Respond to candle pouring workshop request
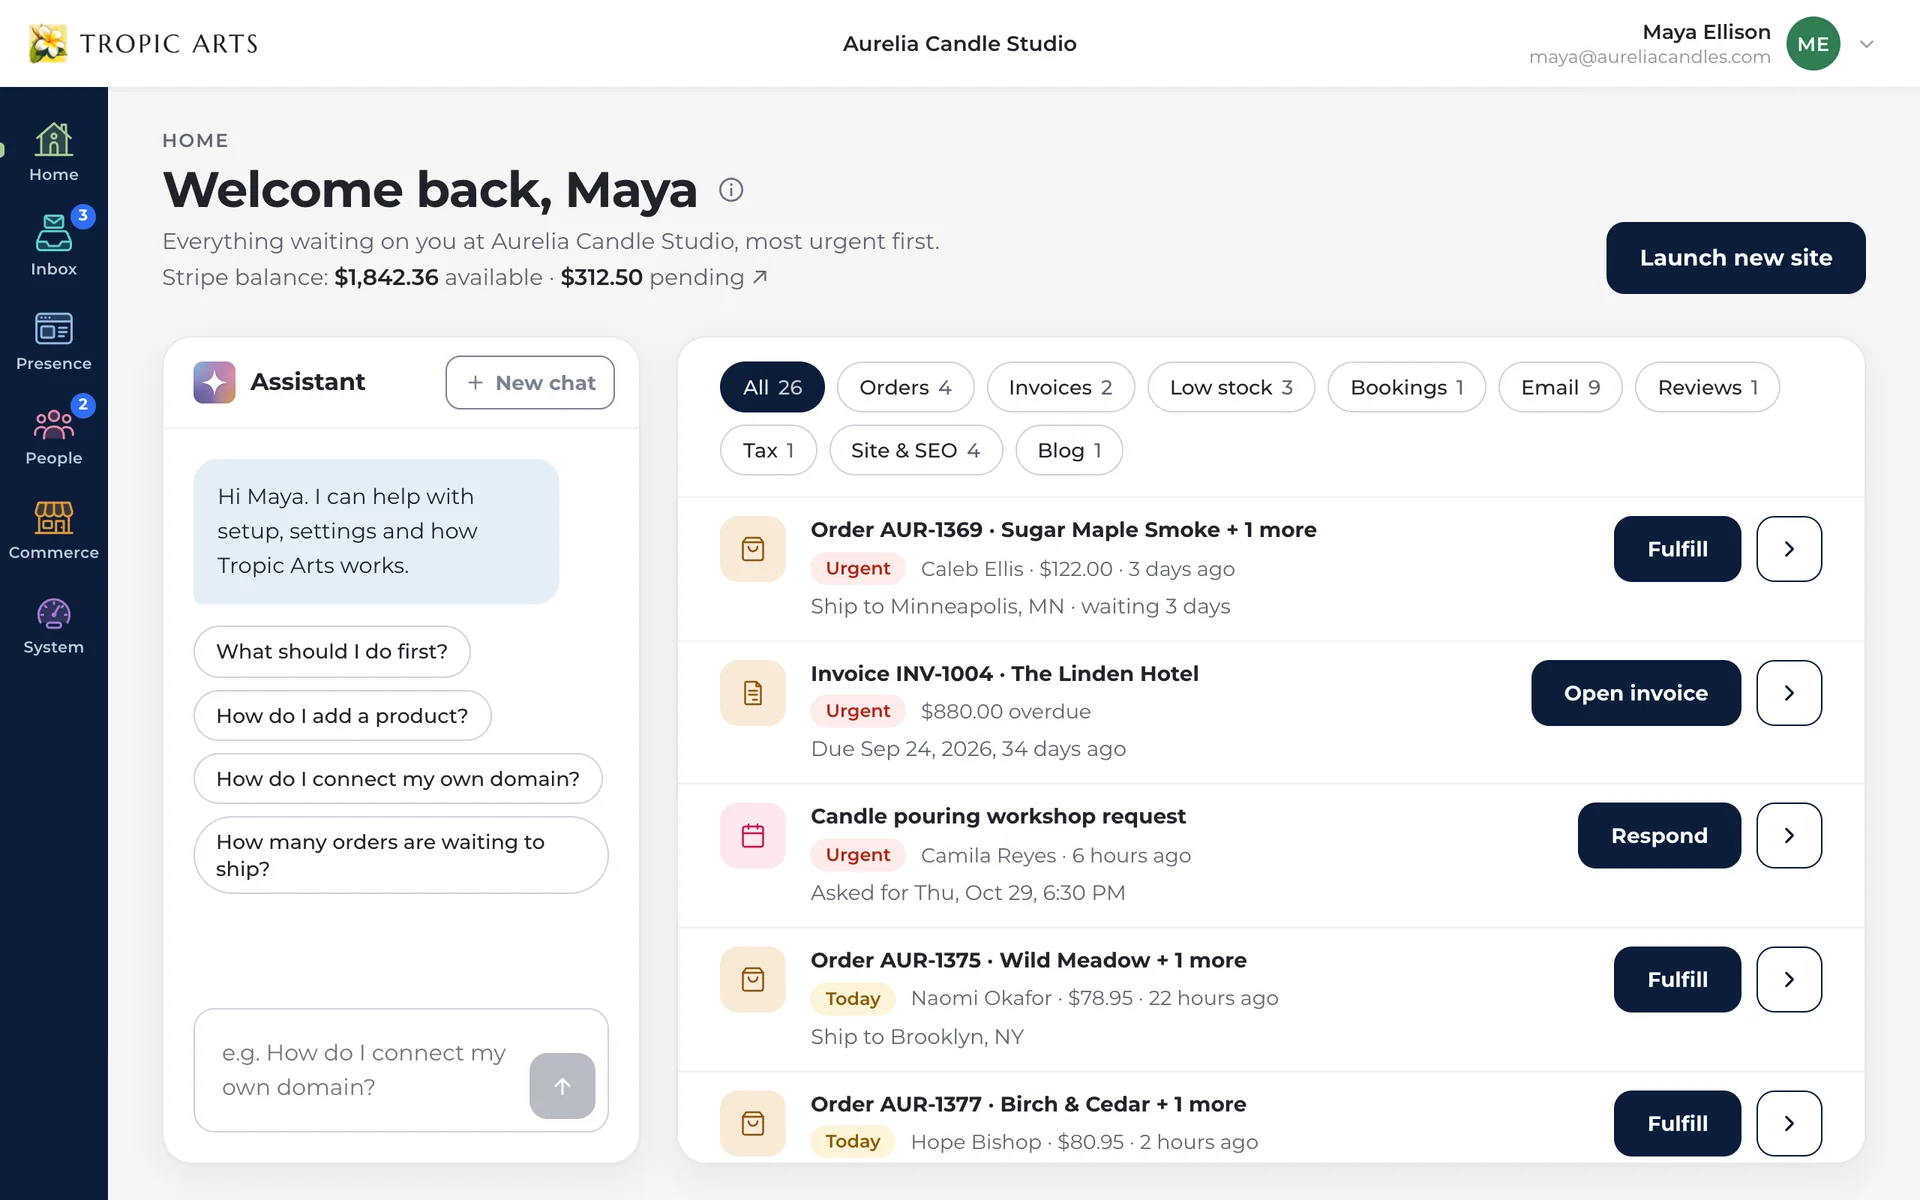 (x=1659, y=835)
